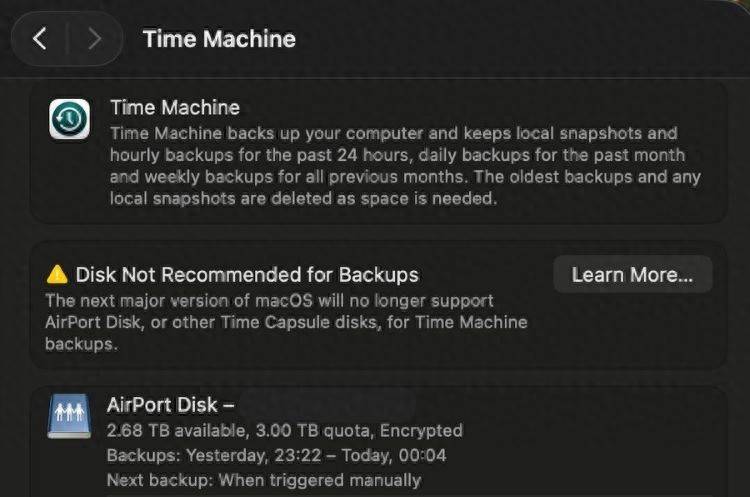This screenshot has height=497, width=750.
Task: Open Learn More about unsupported disk
Action: click(x=633, y=275)
